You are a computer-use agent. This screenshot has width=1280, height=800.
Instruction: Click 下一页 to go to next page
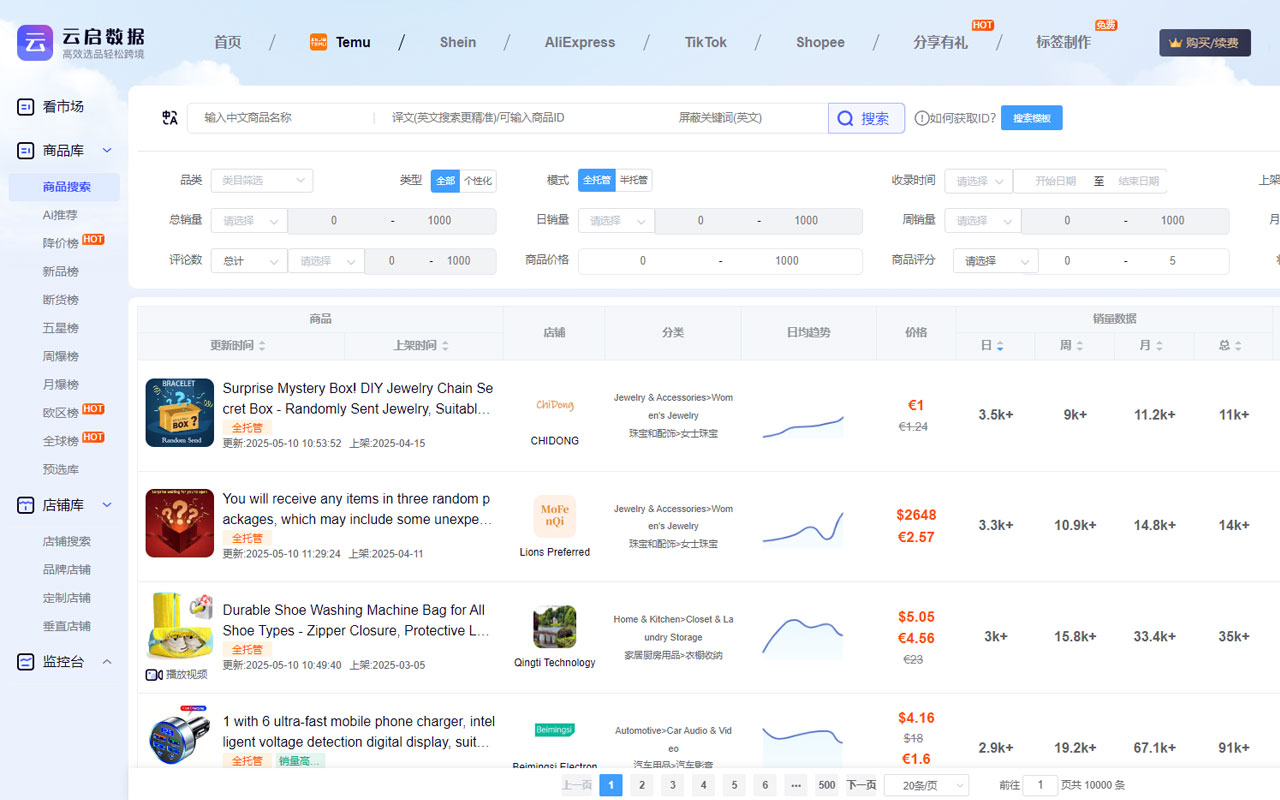point(862,785)
